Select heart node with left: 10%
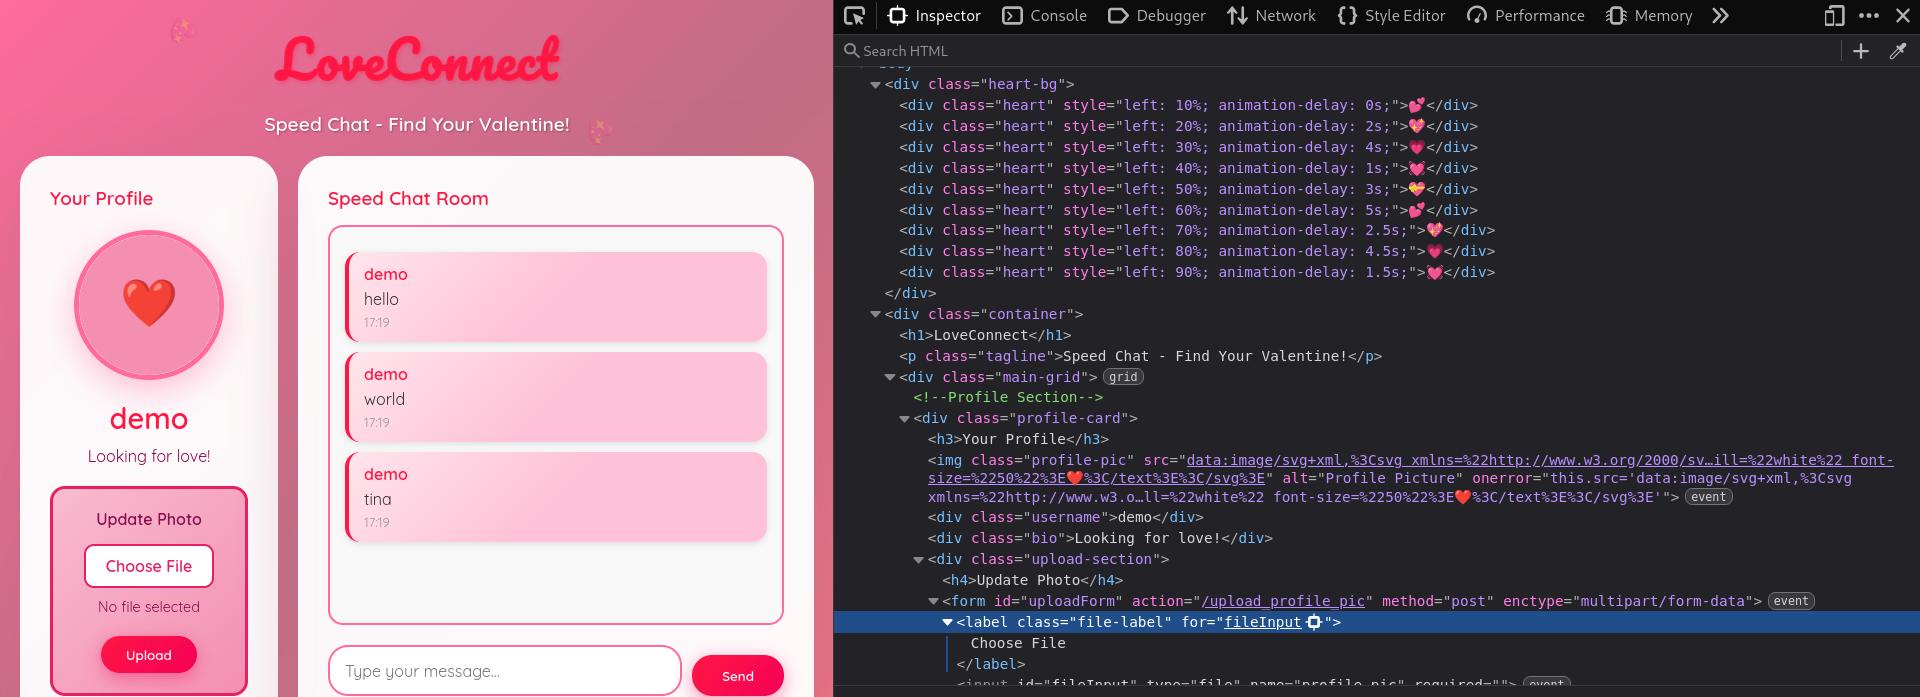Viewport: 1920px width, 697px height. coord(1188,105)
